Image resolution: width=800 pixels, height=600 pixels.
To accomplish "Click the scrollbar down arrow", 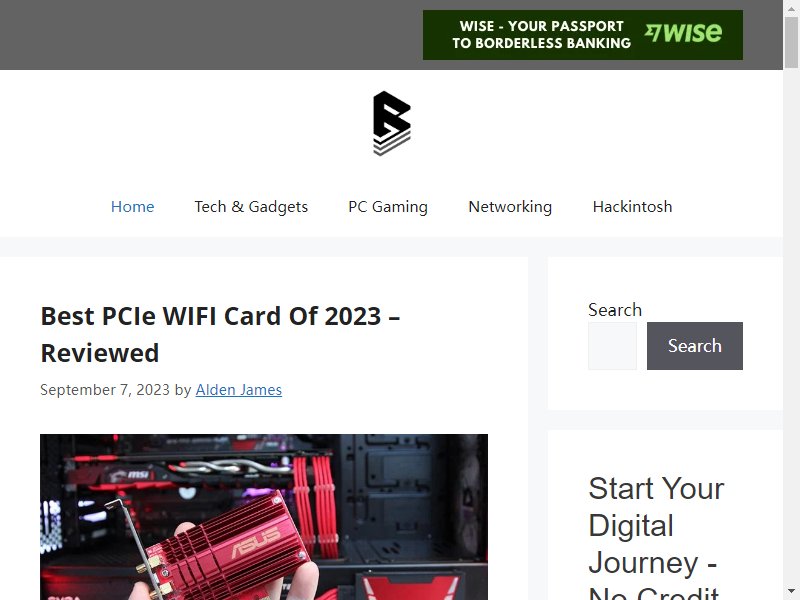I will (791, 592).
